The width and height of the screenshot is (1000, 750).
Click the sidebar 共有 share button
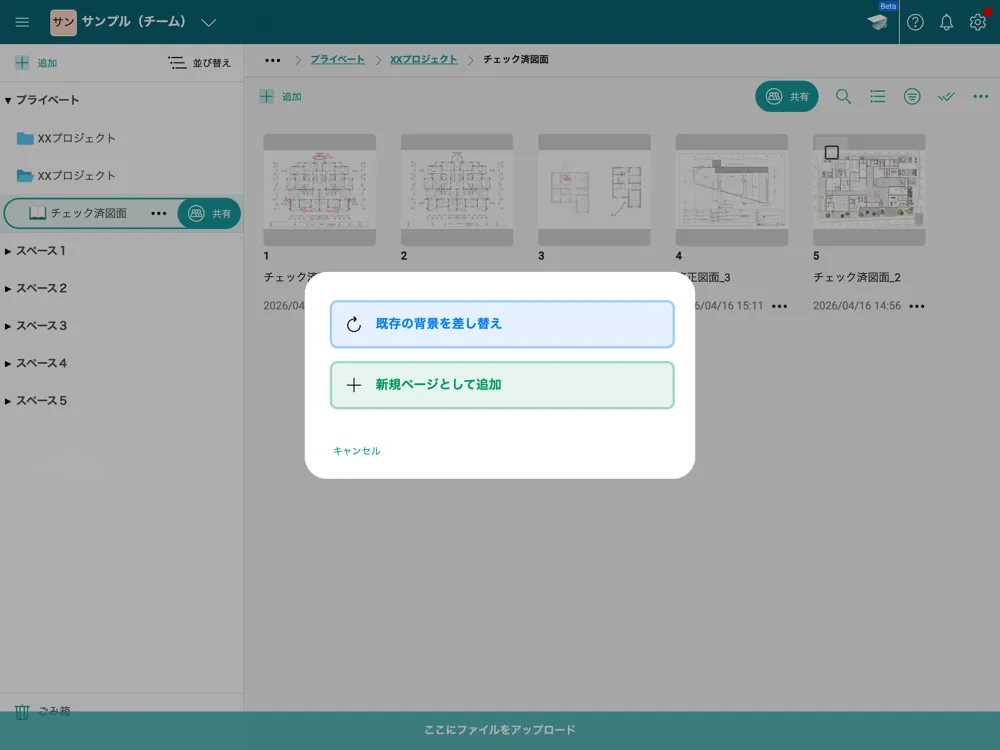(x=209, y=214)
